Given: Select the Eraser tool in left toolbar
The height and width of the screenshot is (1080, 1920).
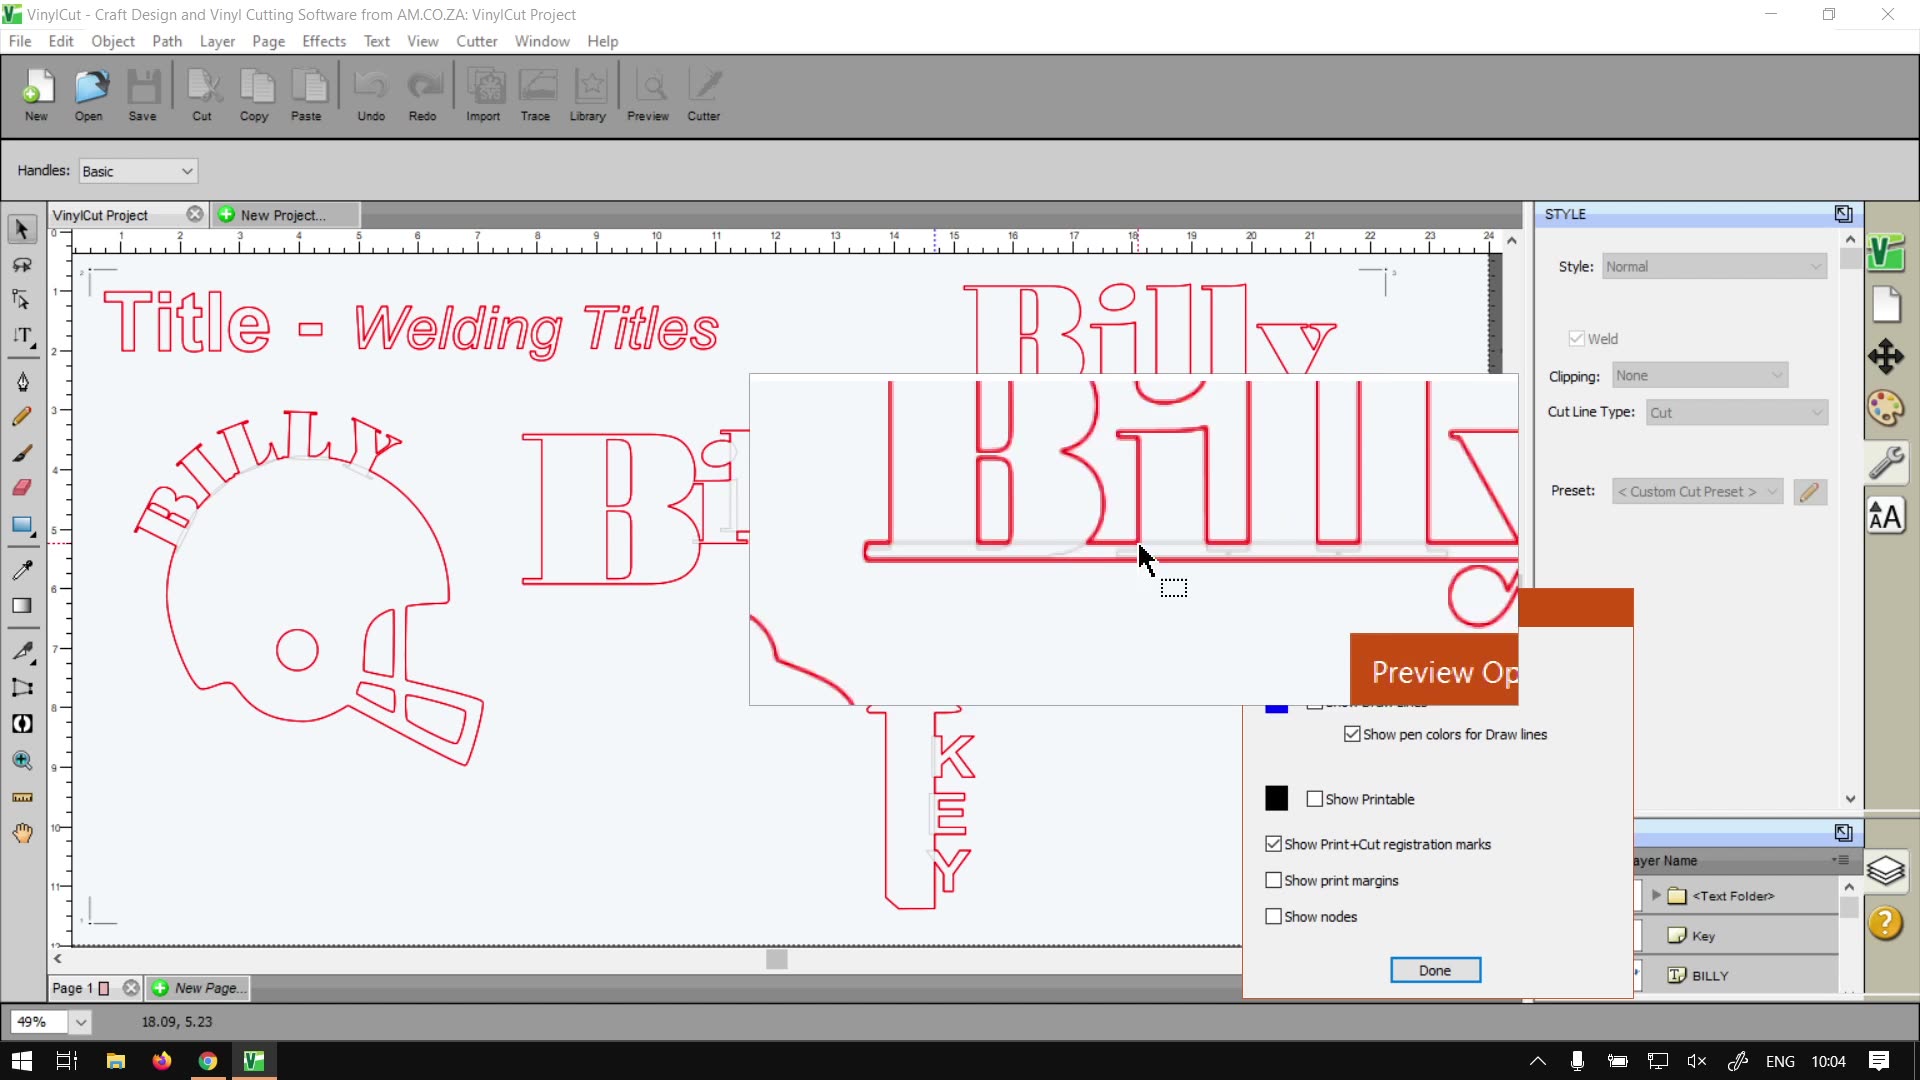Looking at the screenshot, I should pyautogui.click(x=22, y=488).
